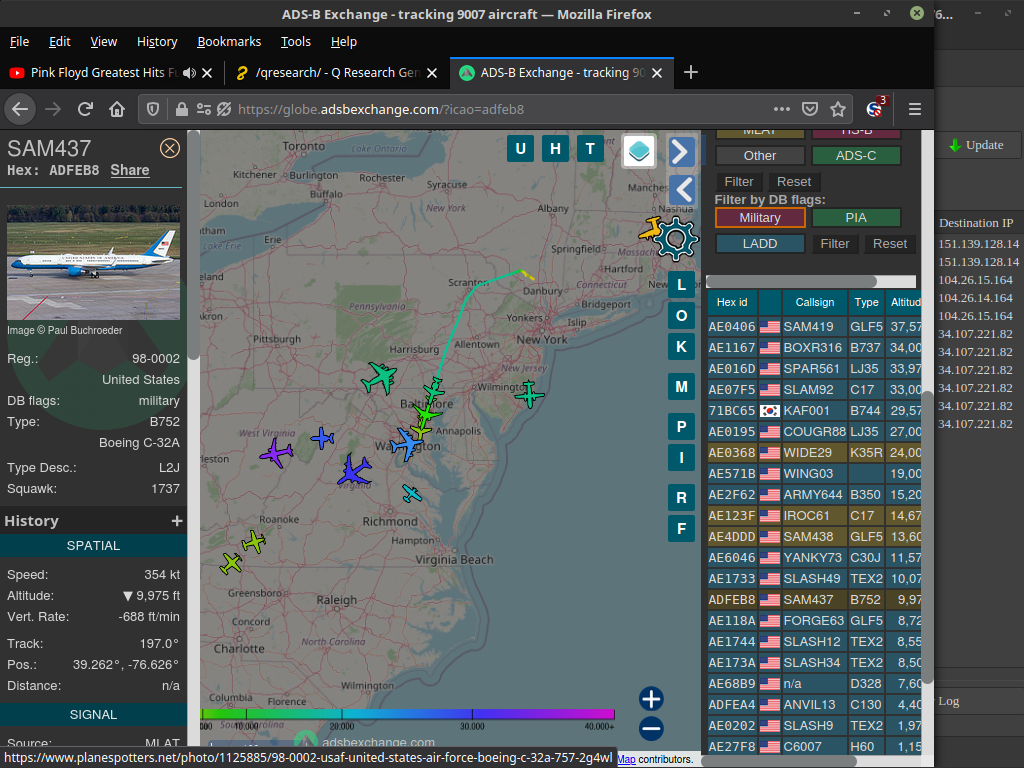
Task: Toggle the O map option button
Action: tap(681, 315)
